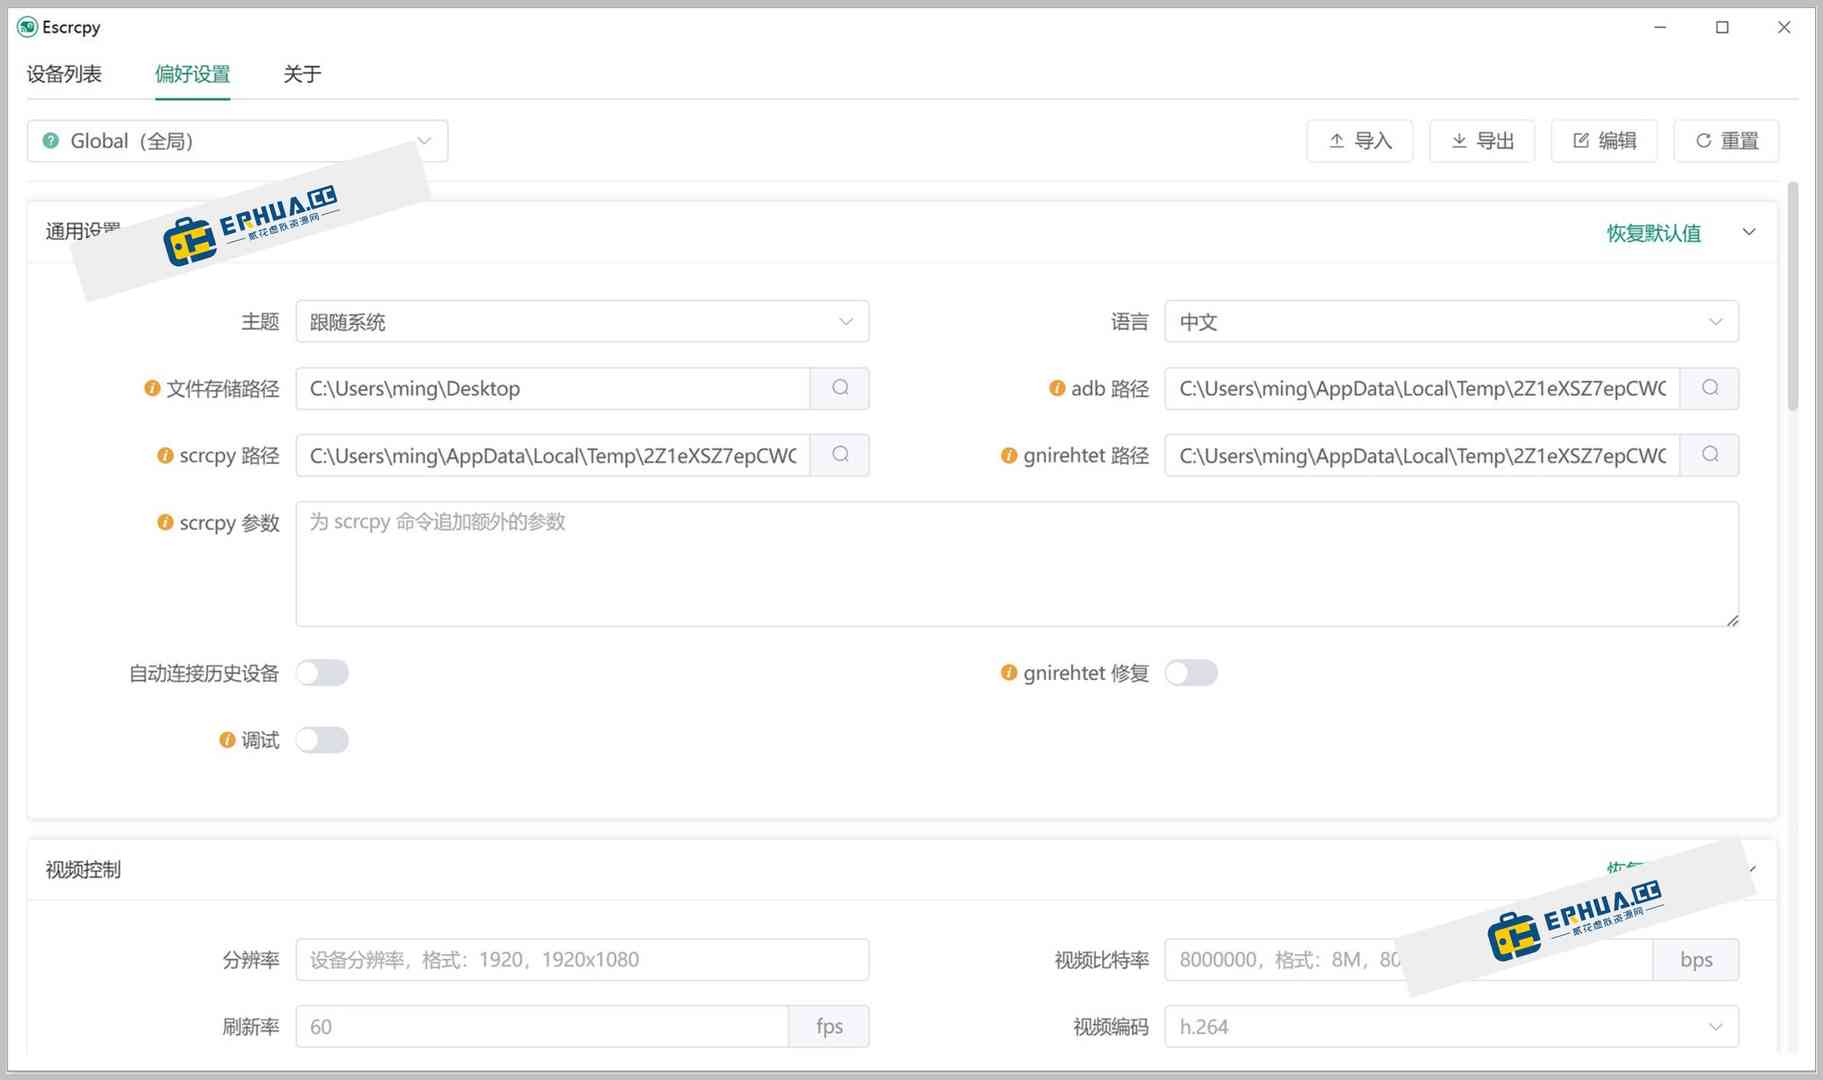Click the info icon next to gnirehtet 路径
This screenshot has height=1080, width=1823.
(x=1009, y=455)
